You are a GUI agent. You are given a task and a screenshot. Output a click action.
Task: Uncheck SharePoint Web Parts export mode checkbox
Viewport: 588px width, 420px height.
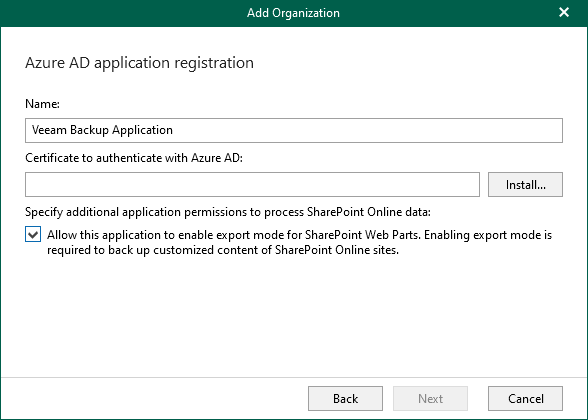33,235
